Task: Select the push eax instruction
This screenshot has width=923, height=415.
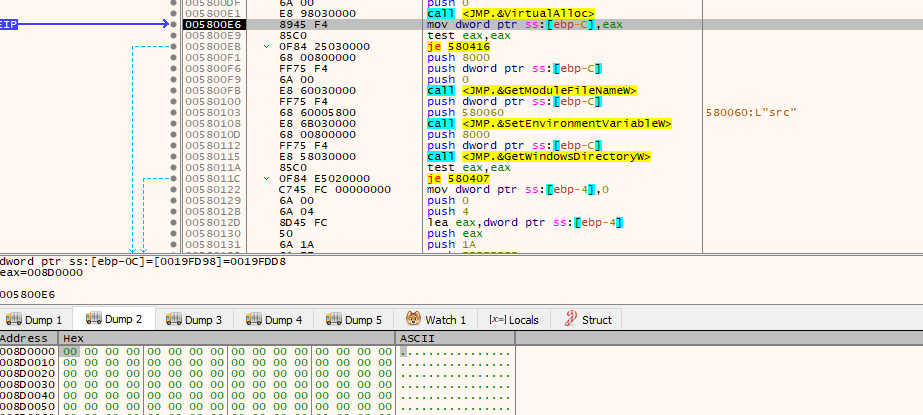Action: point(454,234)
